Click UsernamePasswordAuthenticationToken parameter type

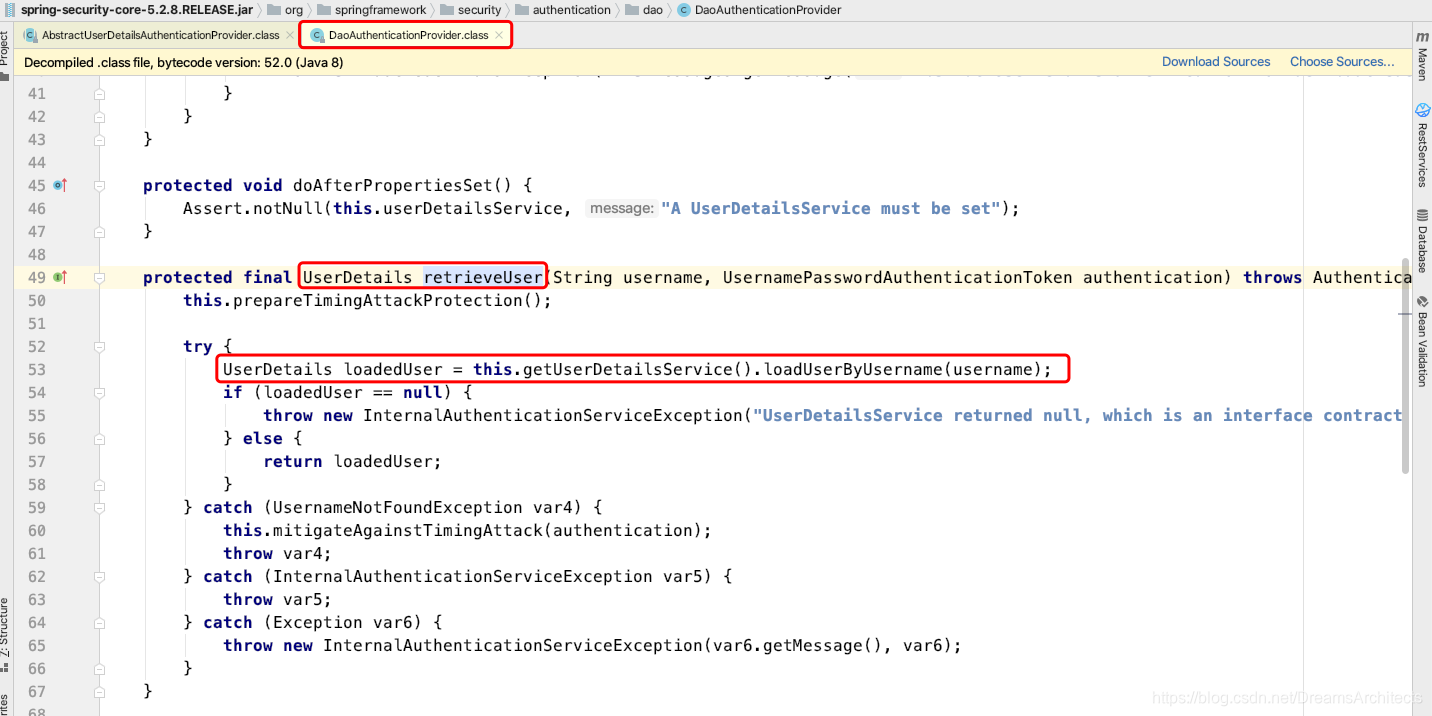[x=897, y=277]
